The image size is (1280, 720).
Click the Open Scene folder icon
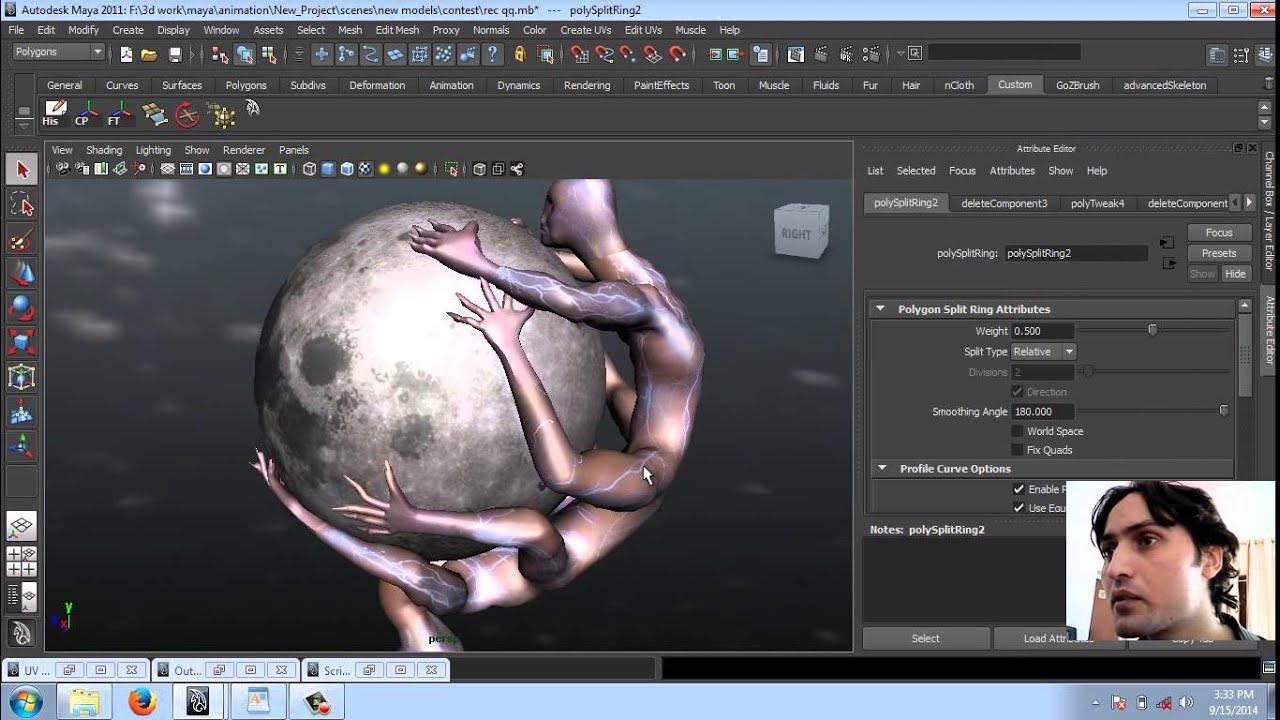(149, 54)
